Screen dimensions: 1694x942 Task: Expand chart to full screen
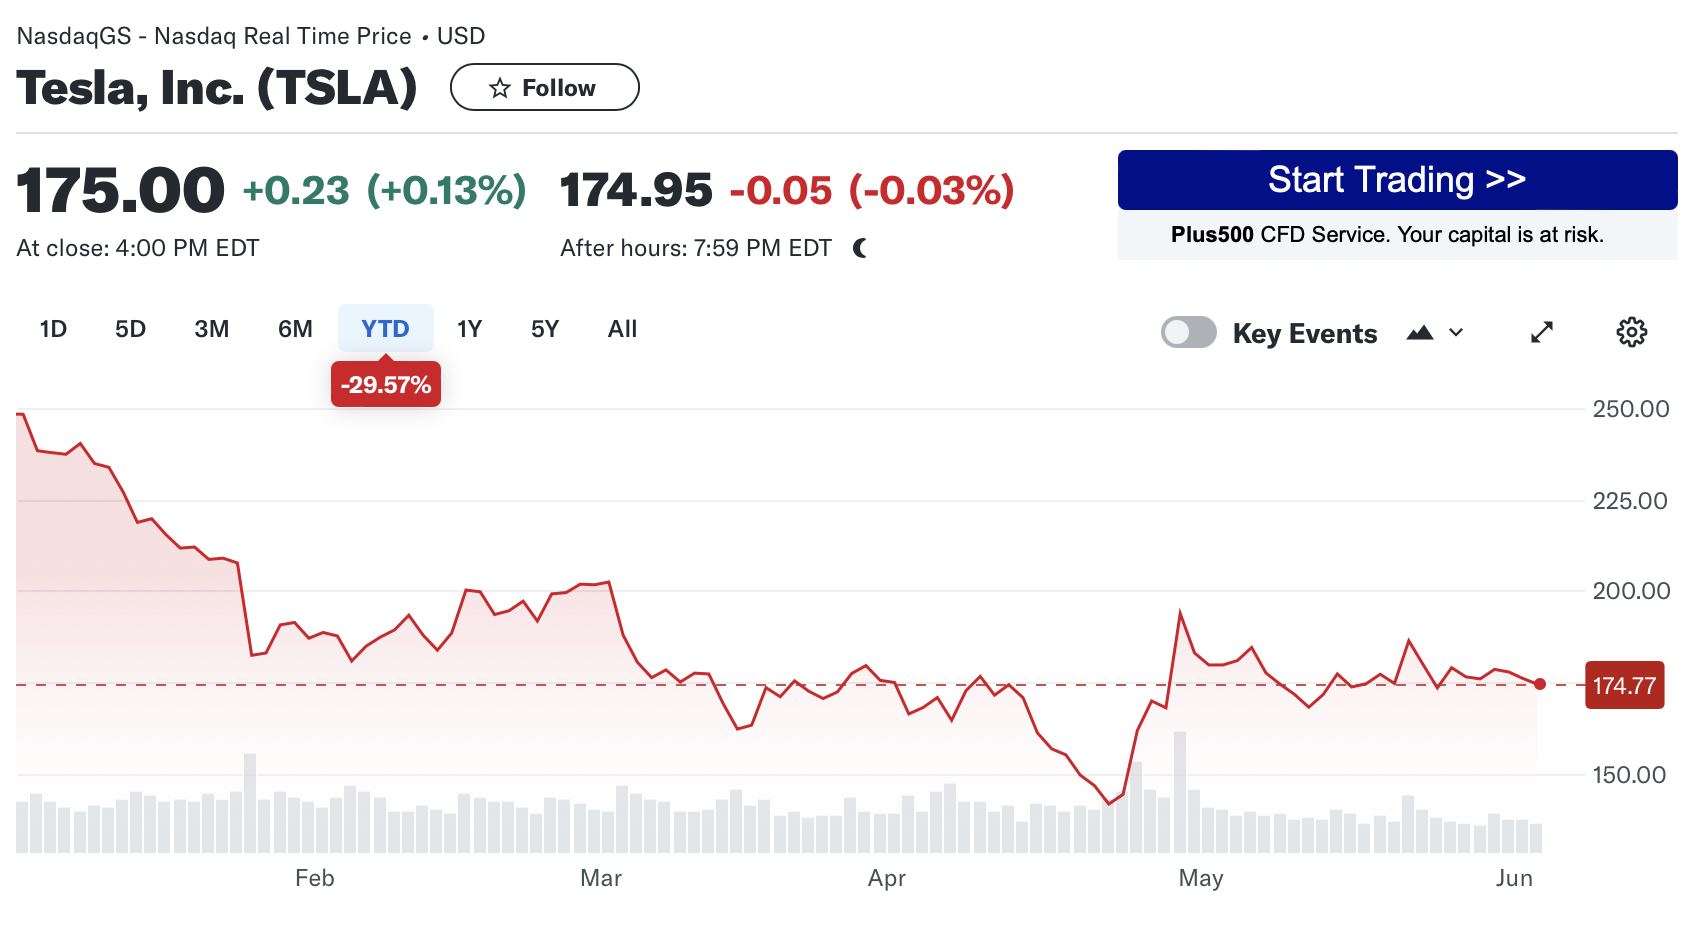(1542, 332)
